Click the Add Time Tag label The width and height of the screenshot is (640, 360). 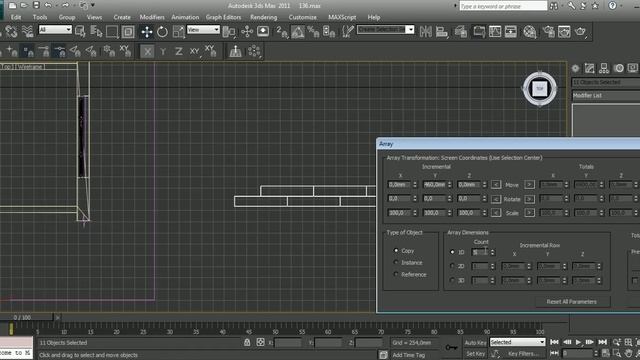pos(409,355)
